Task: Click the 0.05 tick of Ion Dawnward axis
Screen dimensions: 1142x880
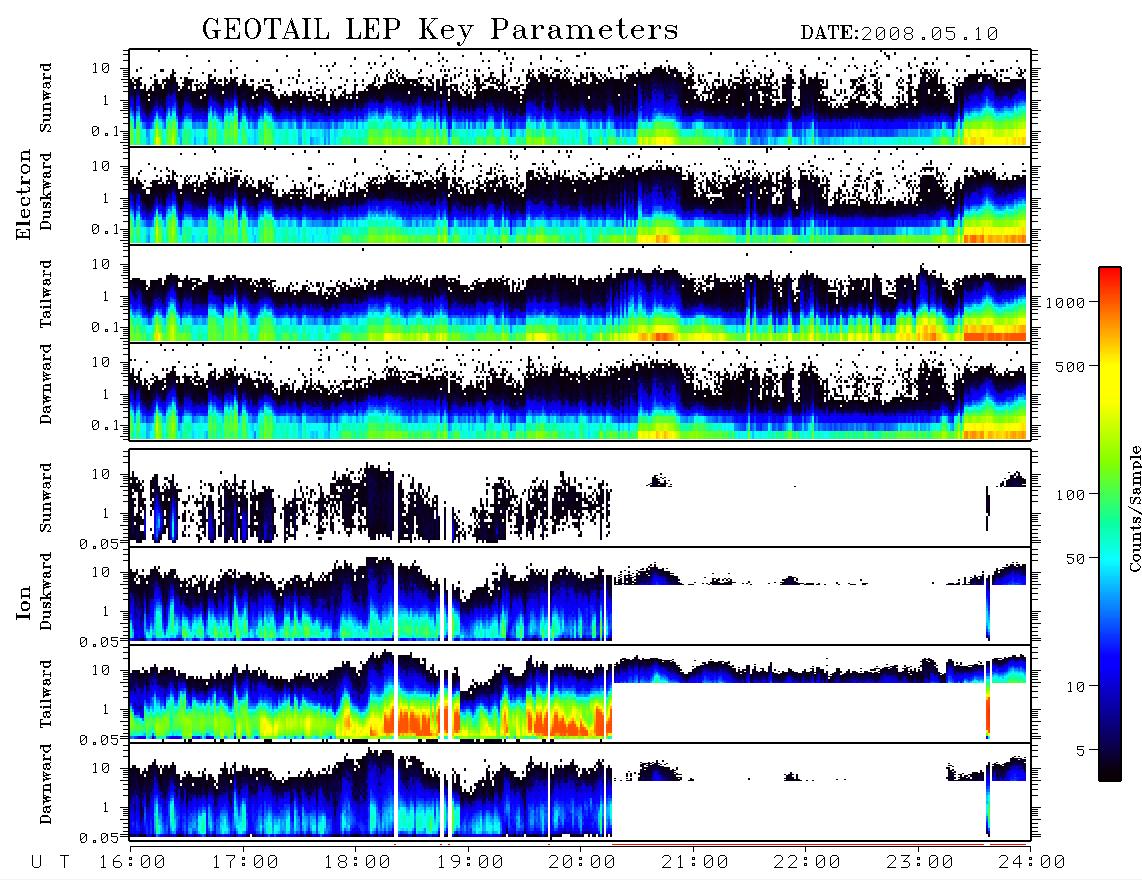Action: pyautogui.click(x=101, y=838)
